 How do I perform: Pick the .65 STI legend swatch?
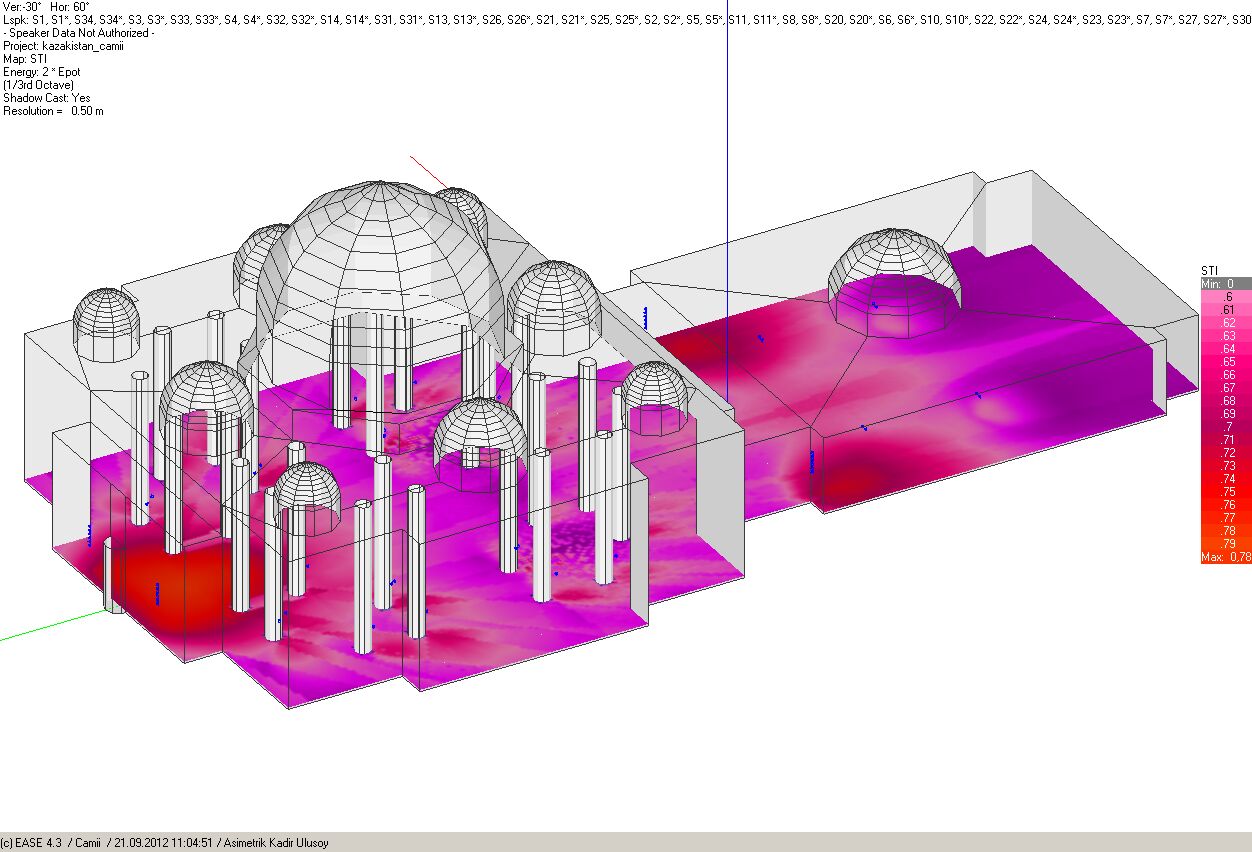[1225, 362]
